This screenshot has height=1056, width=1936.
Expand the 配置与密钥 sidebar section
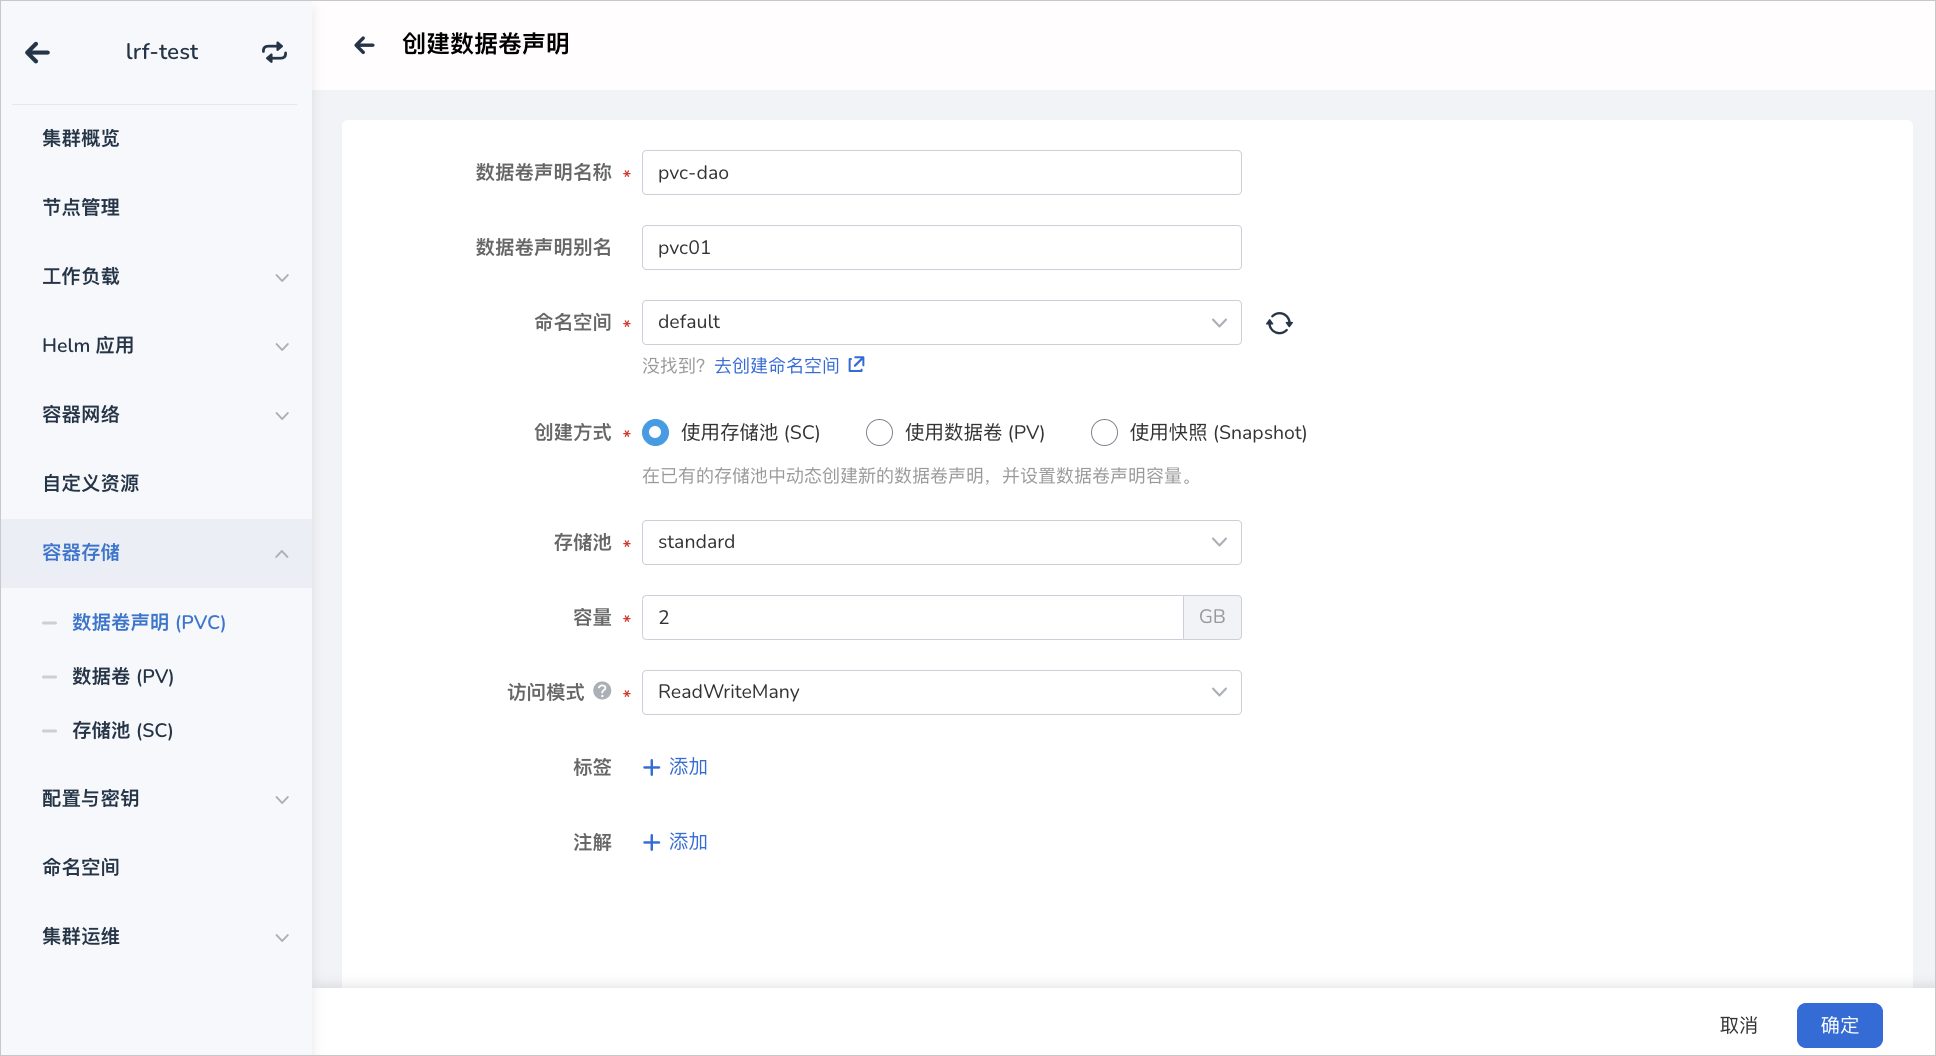click(156, 798)
